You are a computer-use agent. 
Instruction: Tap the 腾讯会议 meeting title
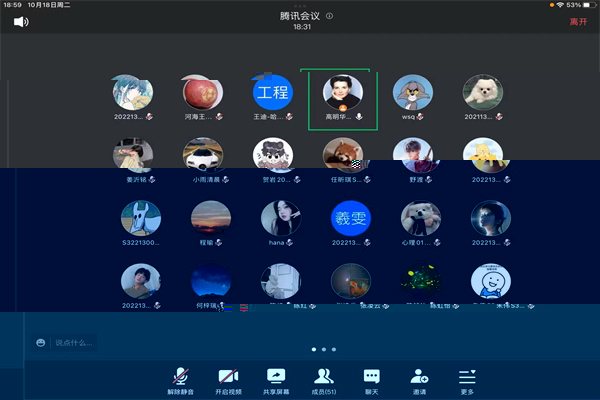click(300, 16)
